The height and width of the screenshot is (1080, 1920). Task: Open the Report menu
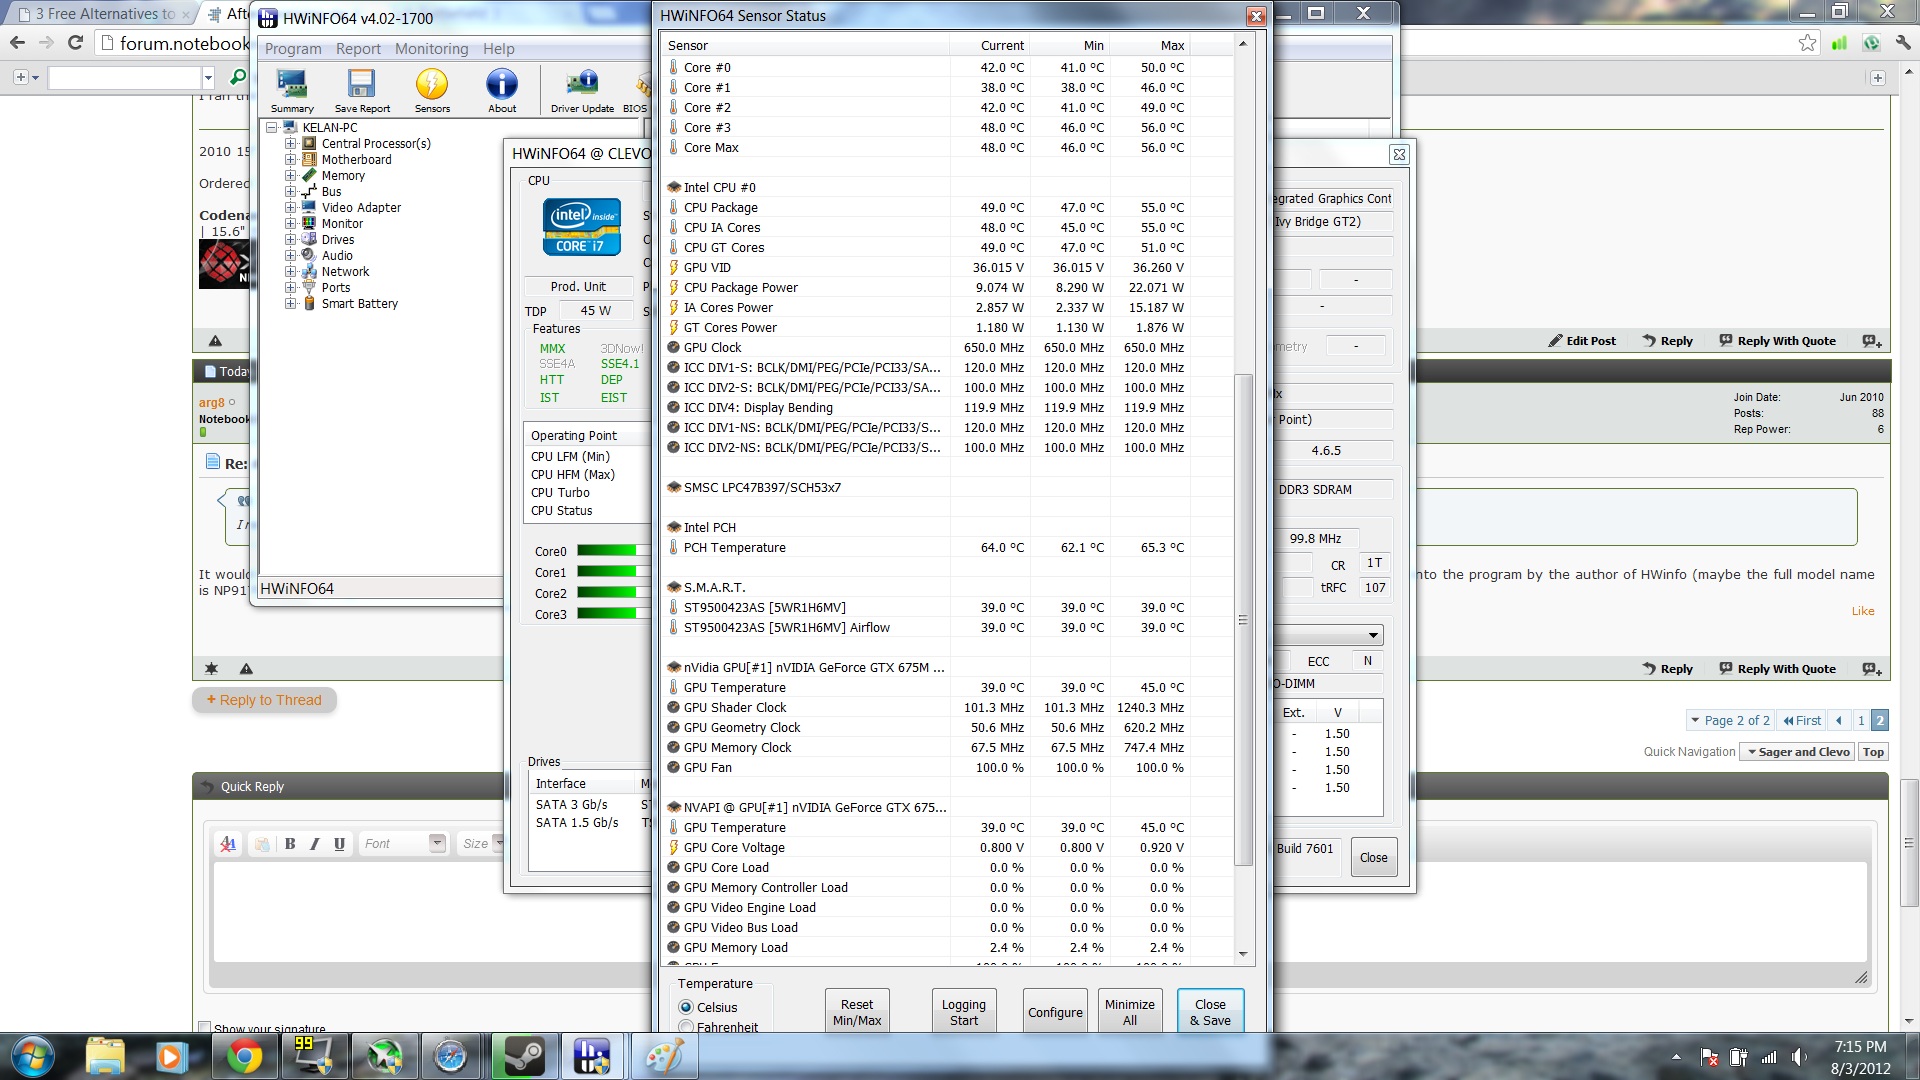[x=358, y=49]
